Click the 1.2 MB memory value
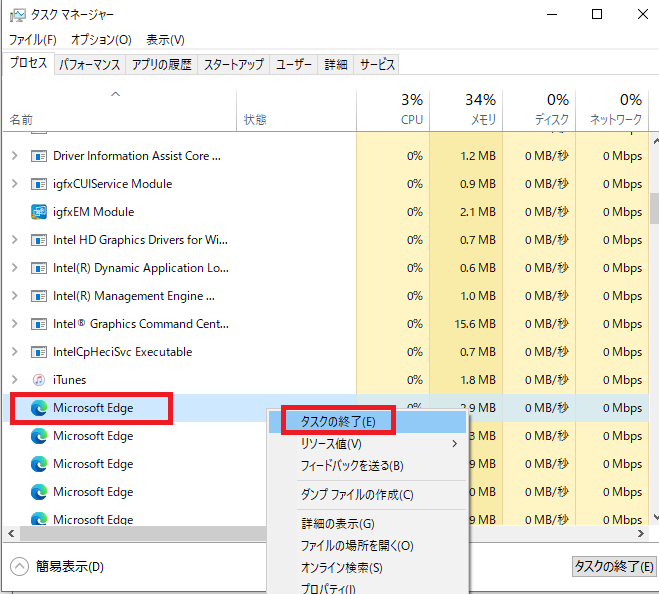The height and width of the screenshot is (594, 659). 478,156
